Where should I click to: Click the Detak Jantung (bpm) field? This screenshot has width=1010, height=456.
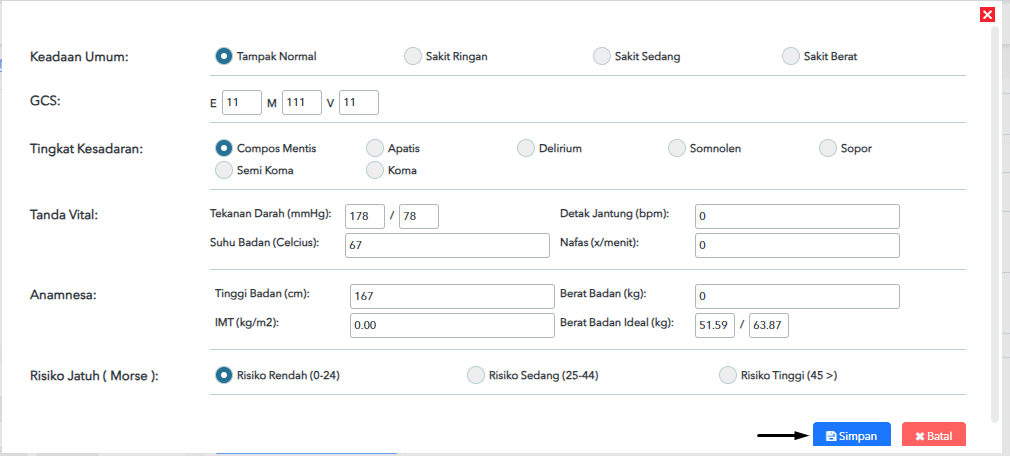point(797,216)
